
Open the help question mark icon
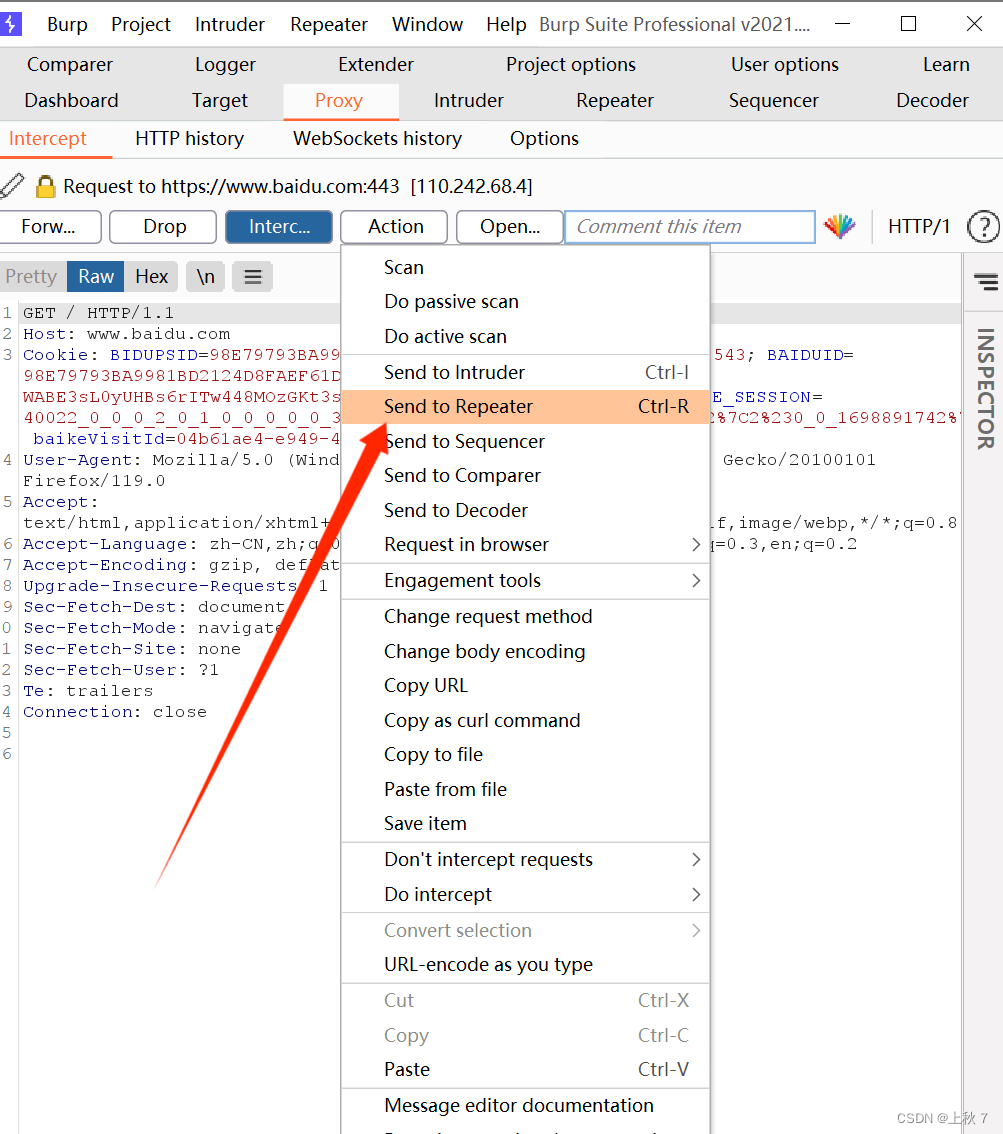[x=983, y=227]
